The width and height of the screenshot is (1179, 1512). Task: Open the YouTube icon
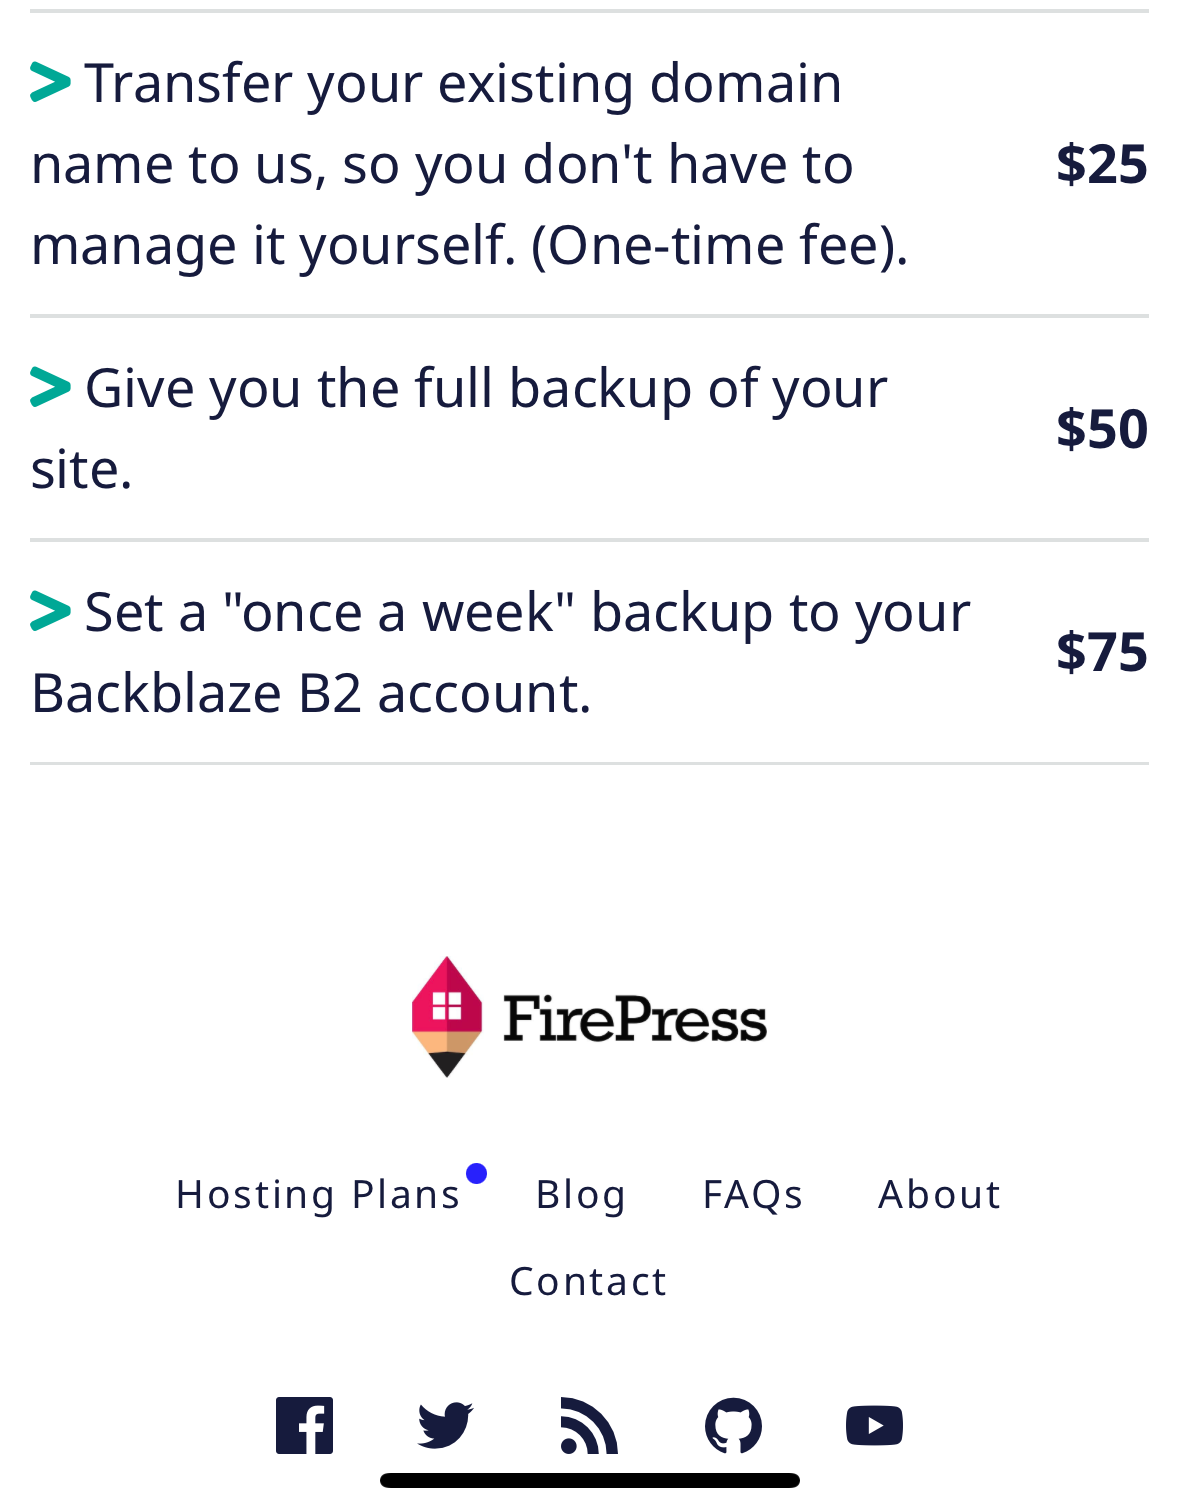(874, 1425)
